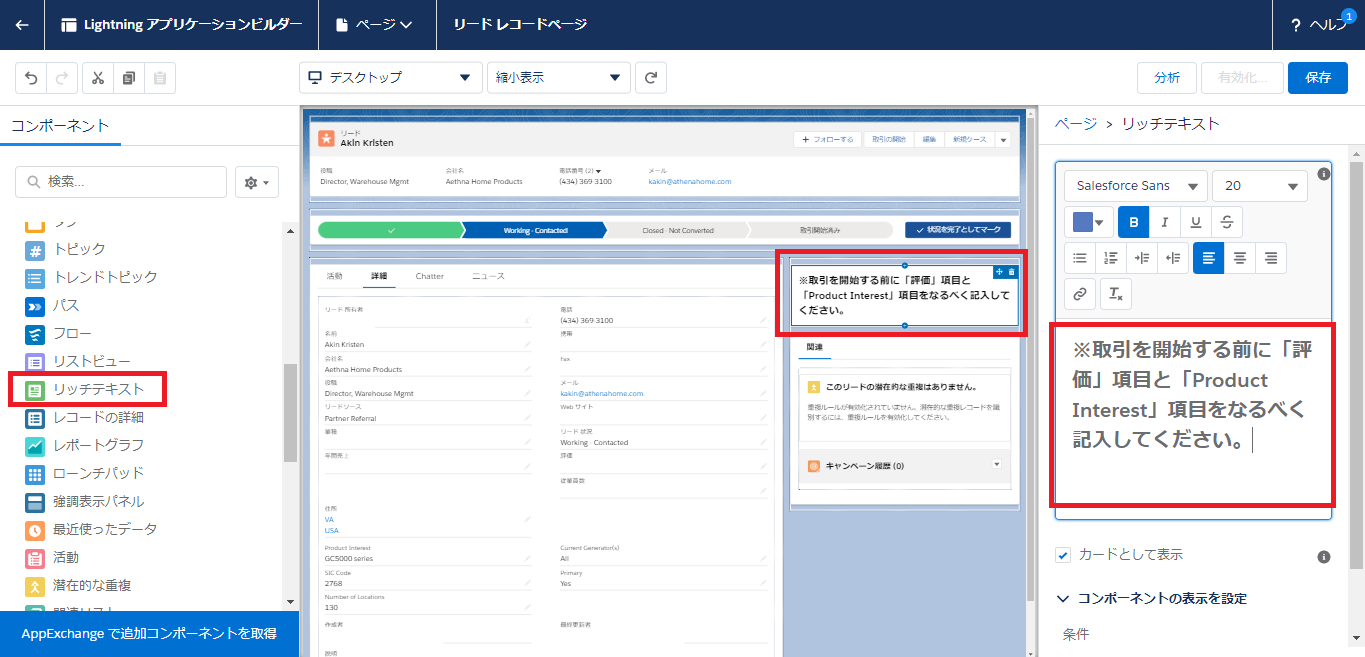Undo the last change
The width and height of the screenshot is (1365, 657).
coord(31,78)
